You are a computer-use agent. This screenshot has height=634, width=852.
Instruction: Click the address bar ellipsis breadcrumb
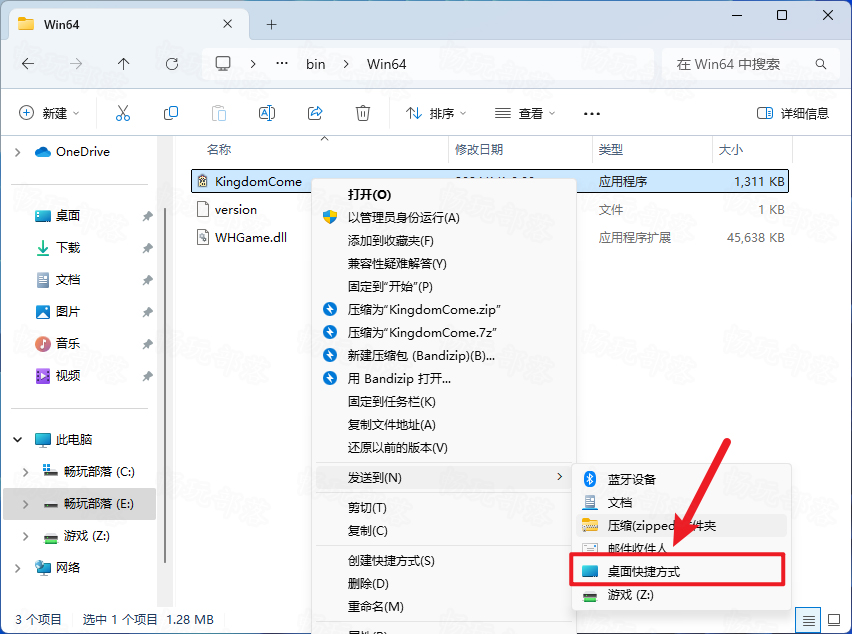pyautogui.click(x=281, y=64)
